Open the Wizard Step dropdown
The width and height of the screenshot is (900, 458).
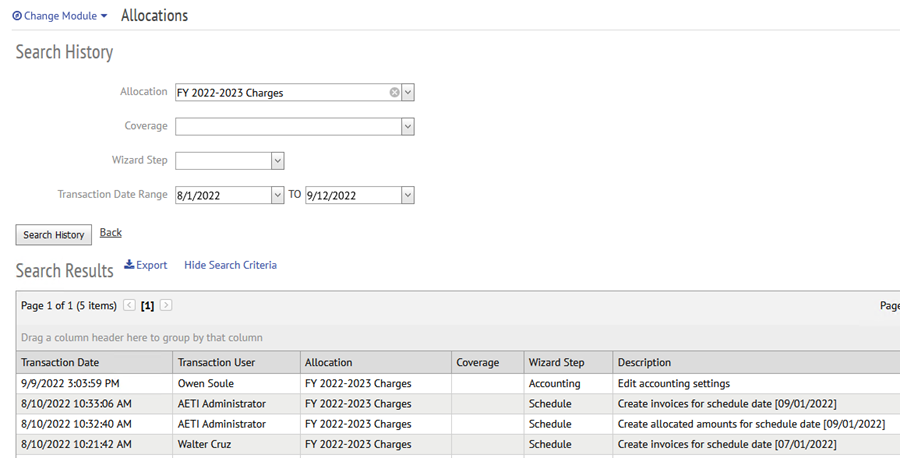click(x=277, y=161)
